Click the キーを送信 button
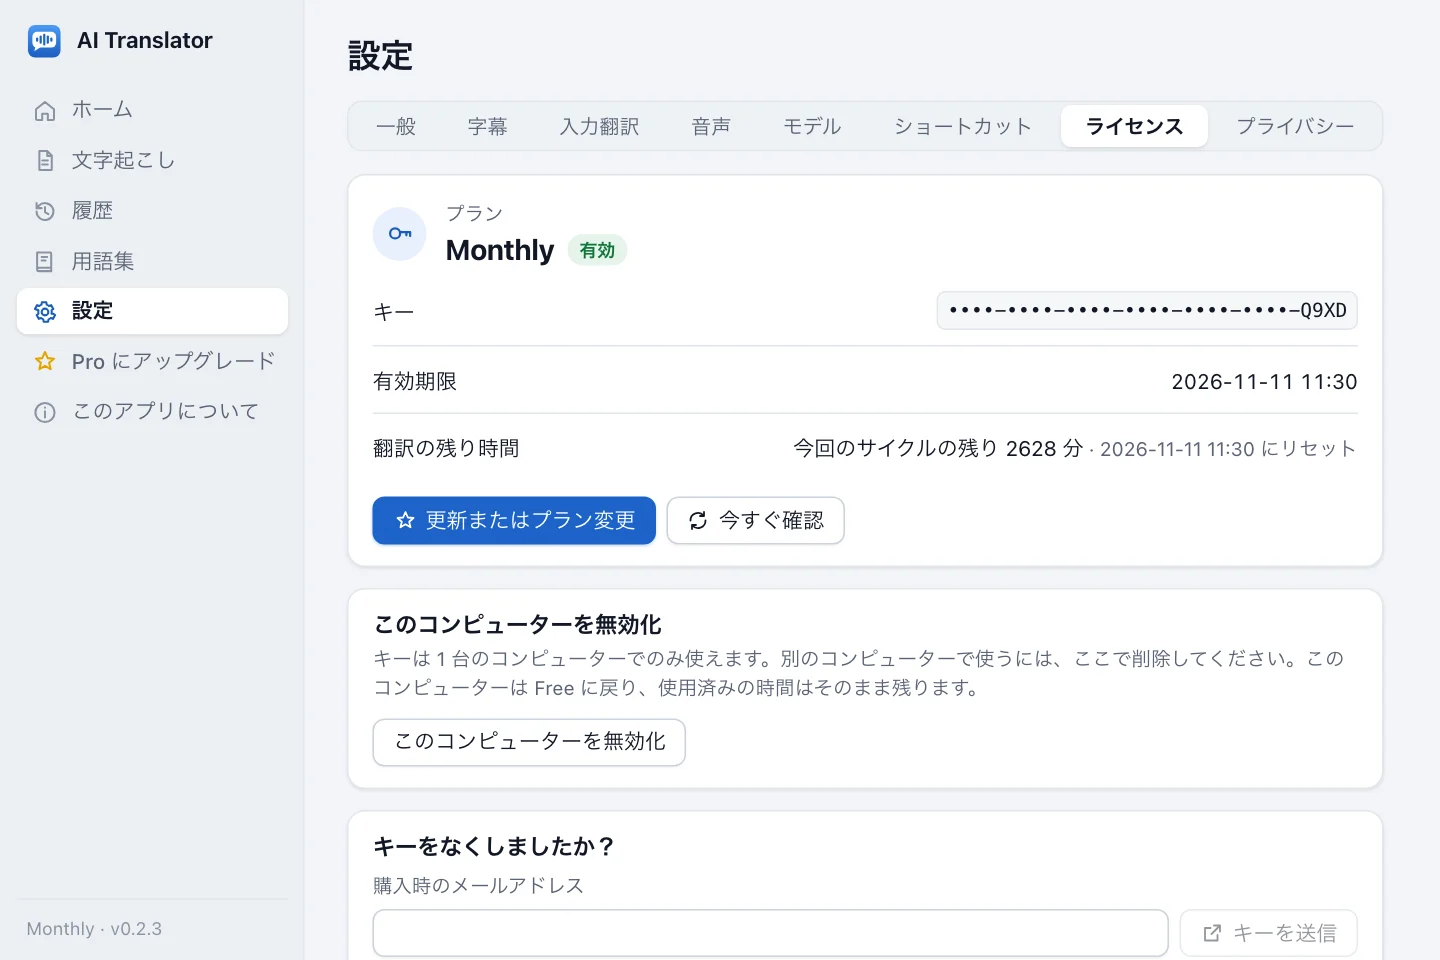Viewport: 1440px width, 960px height. tap(1269, 933)
